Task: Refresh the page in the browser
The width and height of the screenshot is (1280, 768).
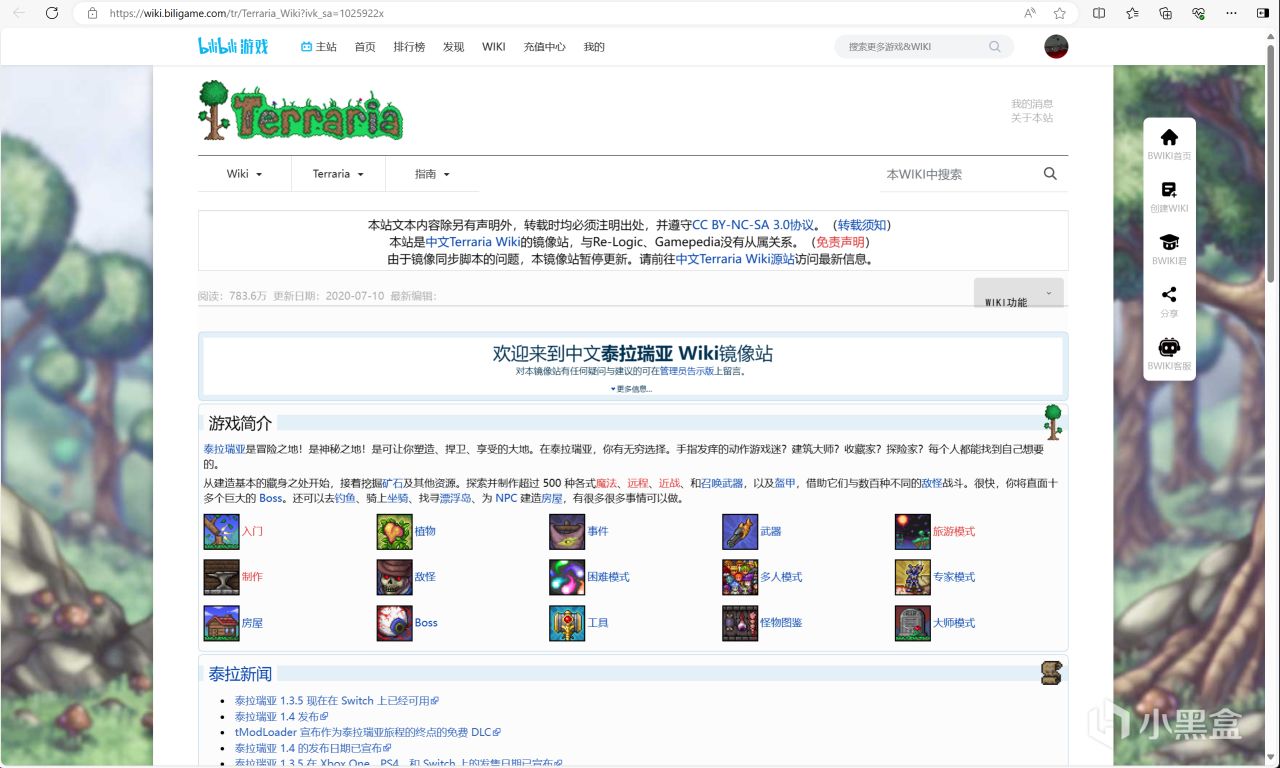Action: pos(52,13)
